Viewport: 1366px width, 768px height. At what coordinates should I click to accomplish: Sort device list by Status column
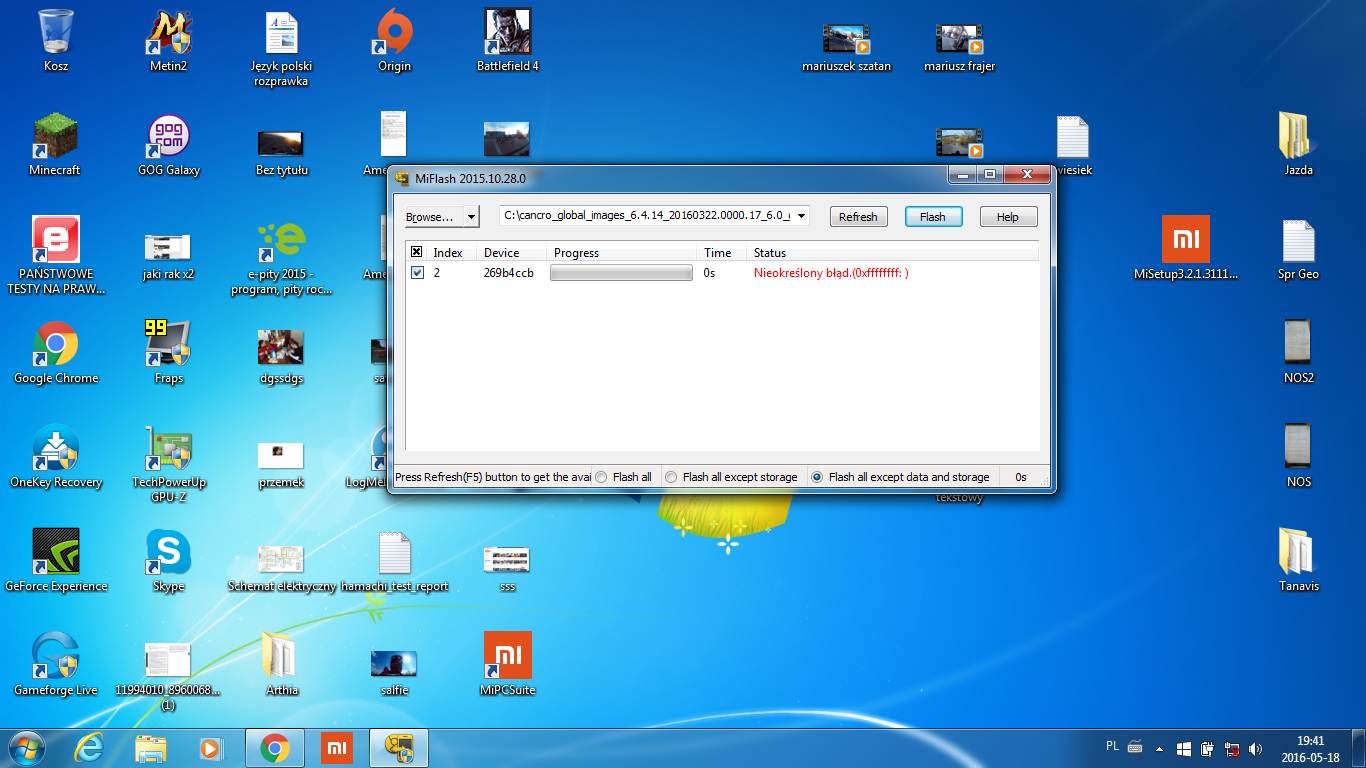[770, 253]
